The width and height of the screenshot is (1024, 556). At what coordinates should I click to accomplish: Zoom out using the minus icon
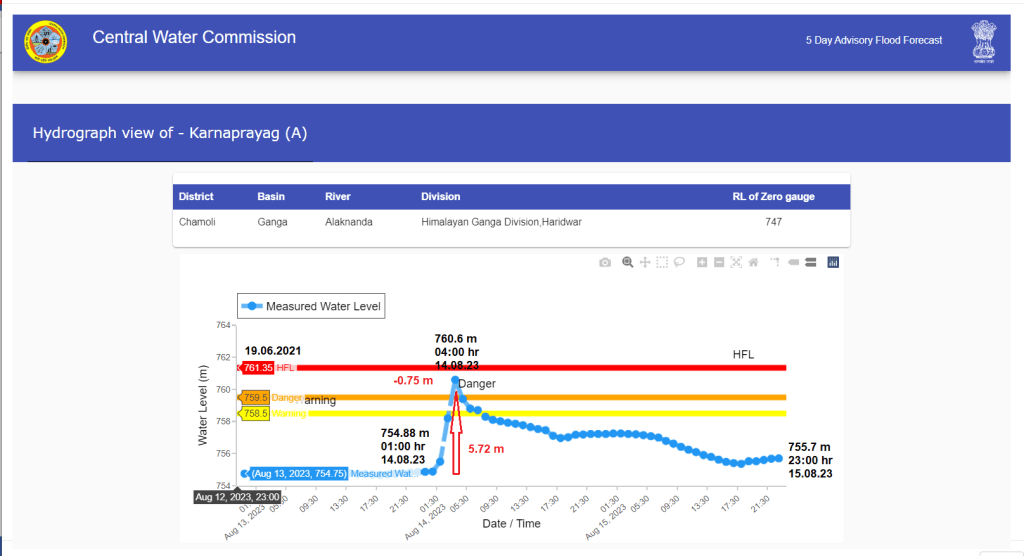click(719, 262)
